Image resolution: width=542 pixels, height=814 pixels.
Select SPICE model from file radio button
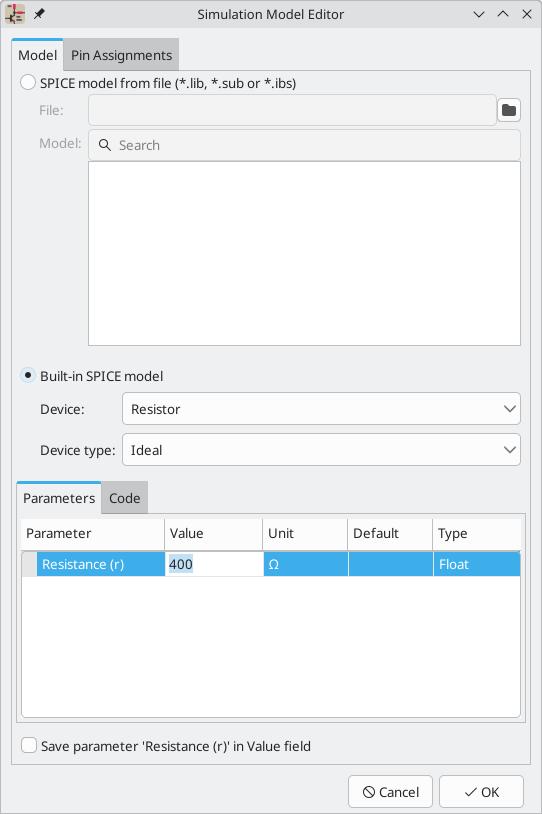pyautogui.click(x=28, y=83)
